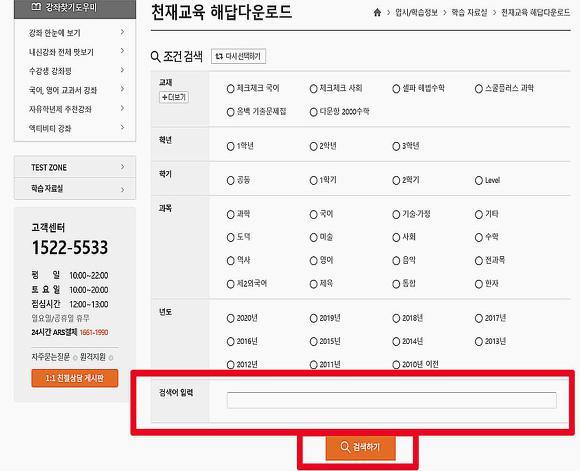This screenshot has height=471, width=580.
Task: Open the 1:1 친절상담 게시판 button
Action: [x=75, y=378]
